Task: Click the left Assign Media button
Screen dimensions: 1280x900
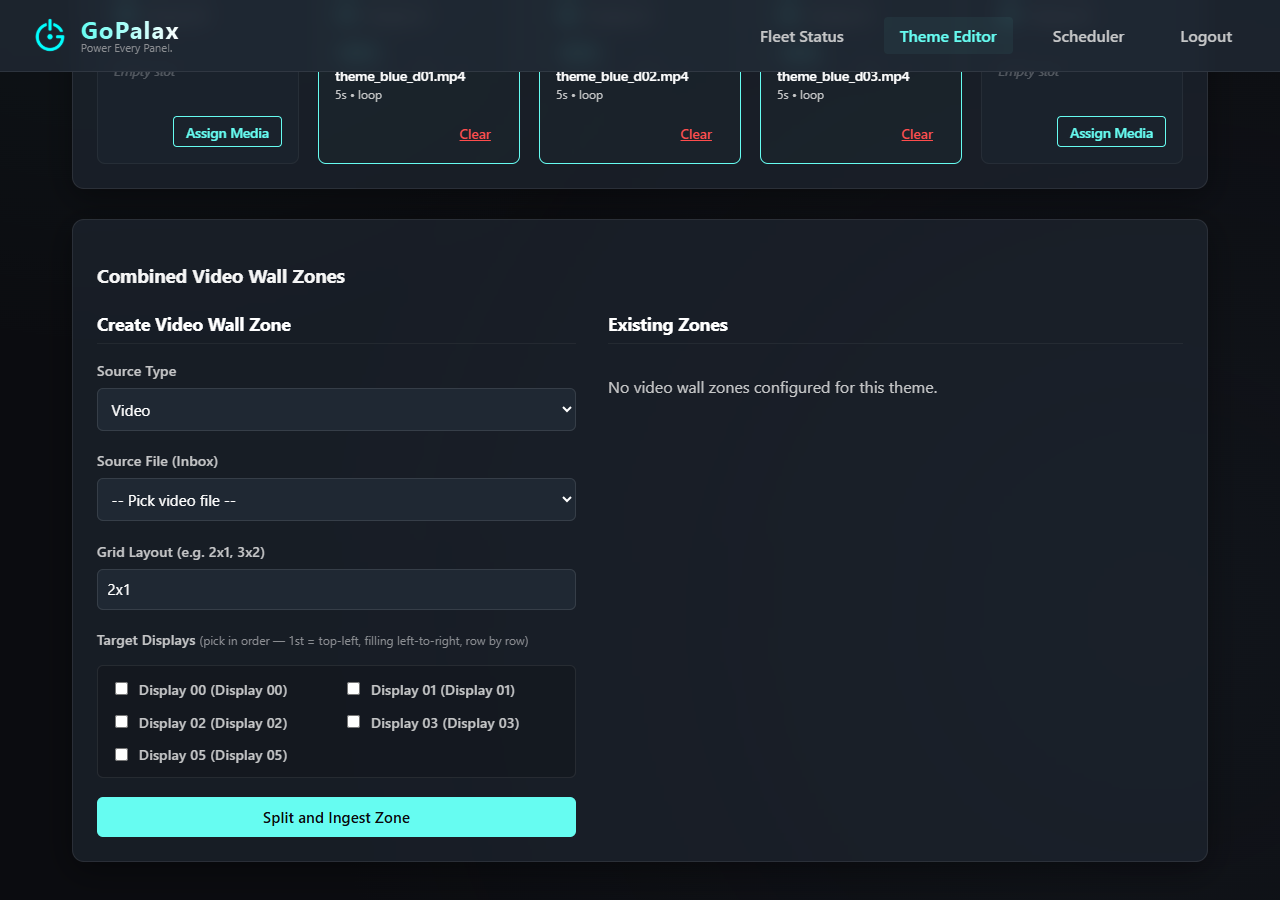Action: coord(227,132)
